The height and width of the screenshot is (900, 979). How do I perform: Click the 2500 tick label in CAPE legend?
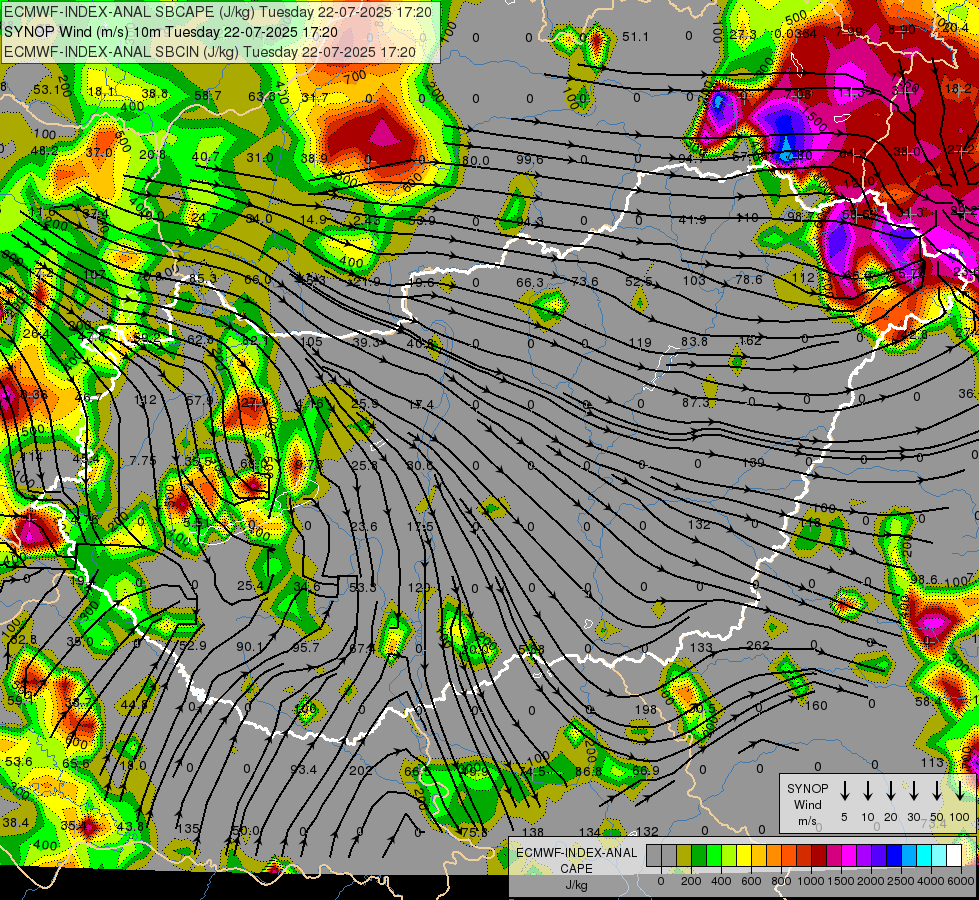click(x=902, y=881)
